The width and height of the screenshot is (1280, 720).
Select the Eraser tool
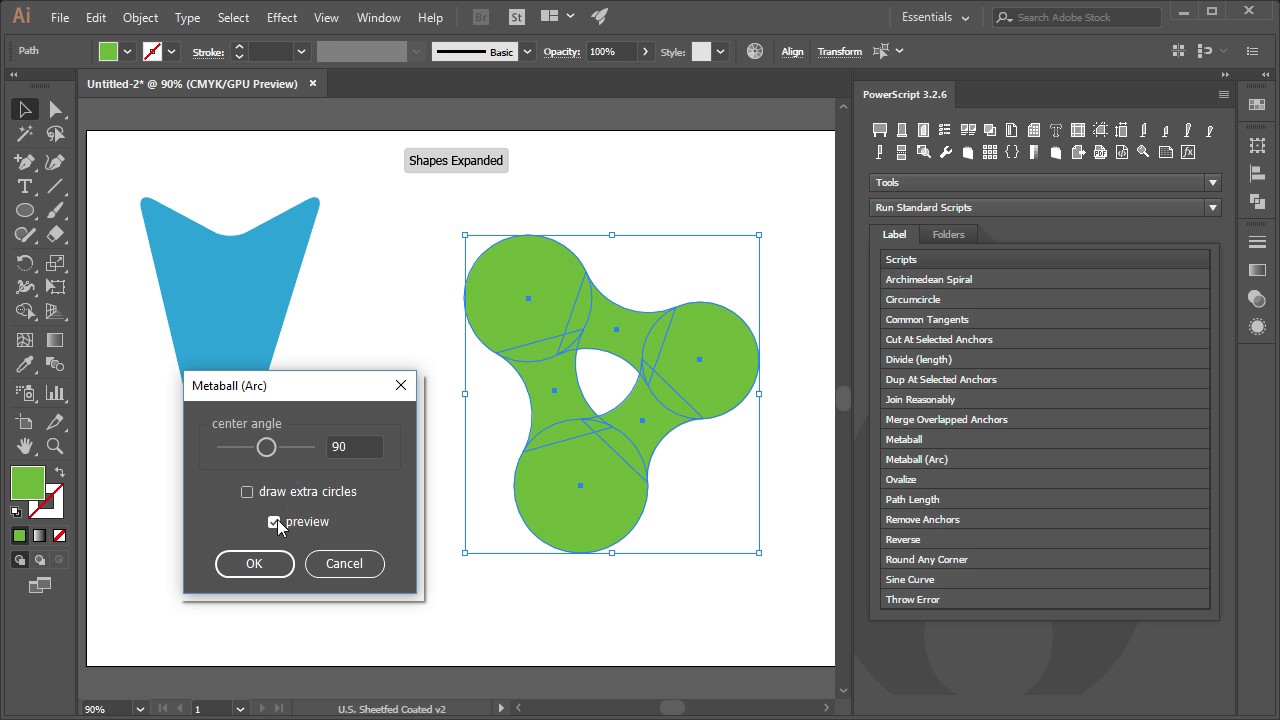tap(55, 235)
